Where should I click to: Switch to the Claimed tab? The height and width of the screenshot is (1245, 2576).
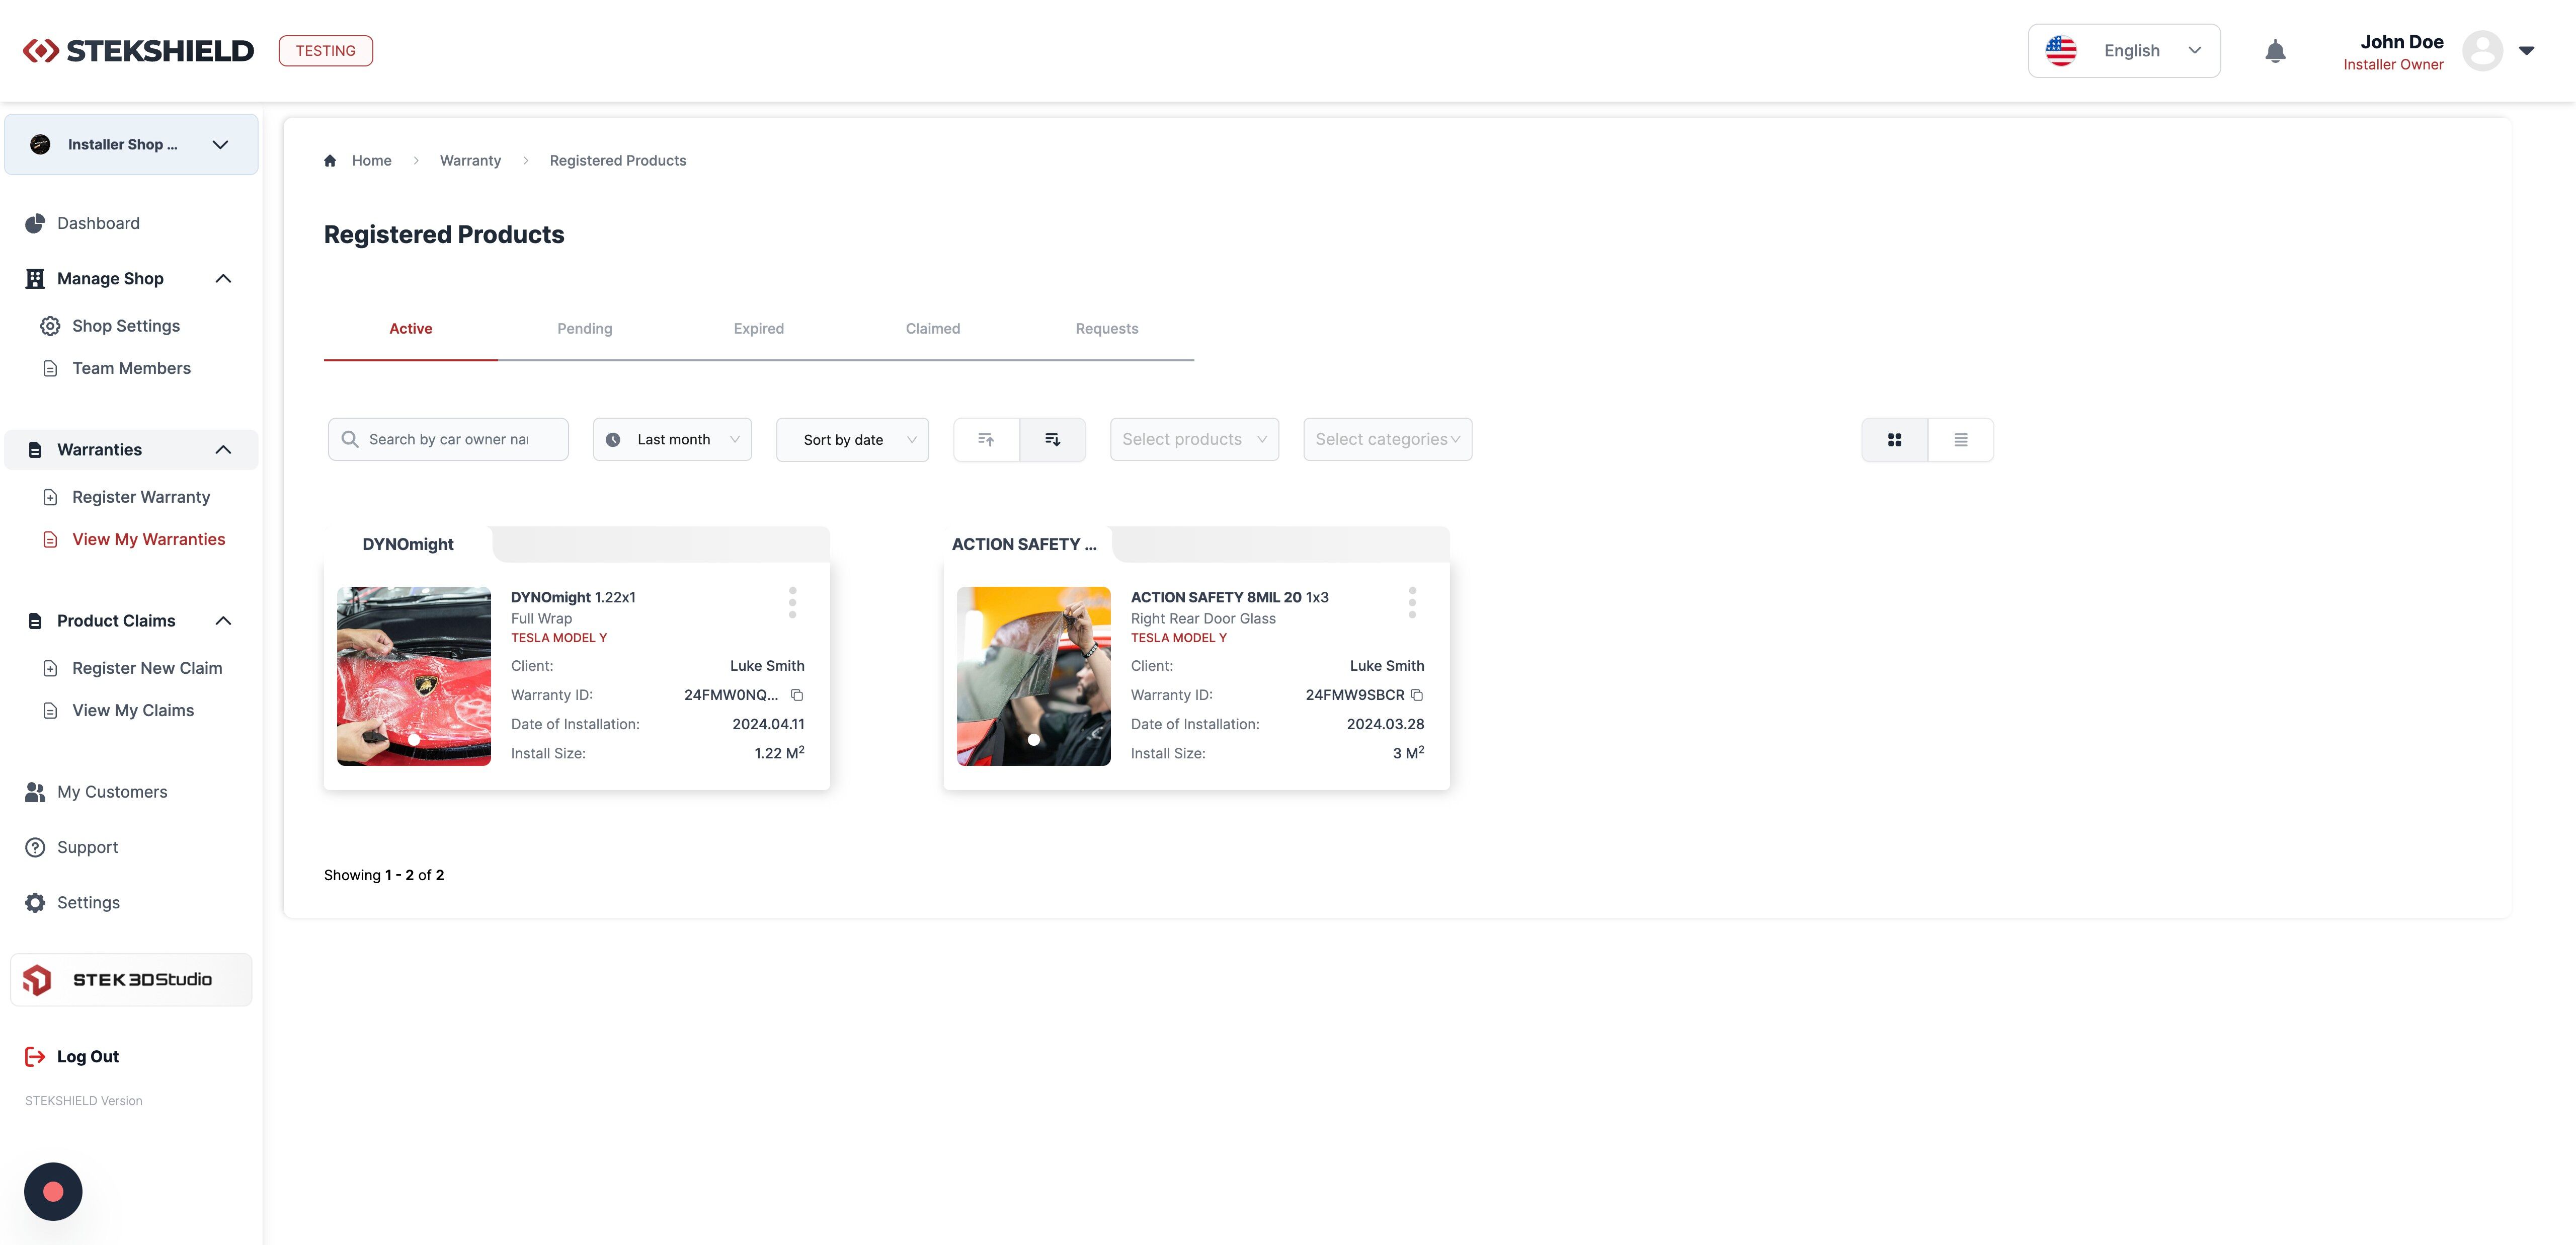point(933,329)
